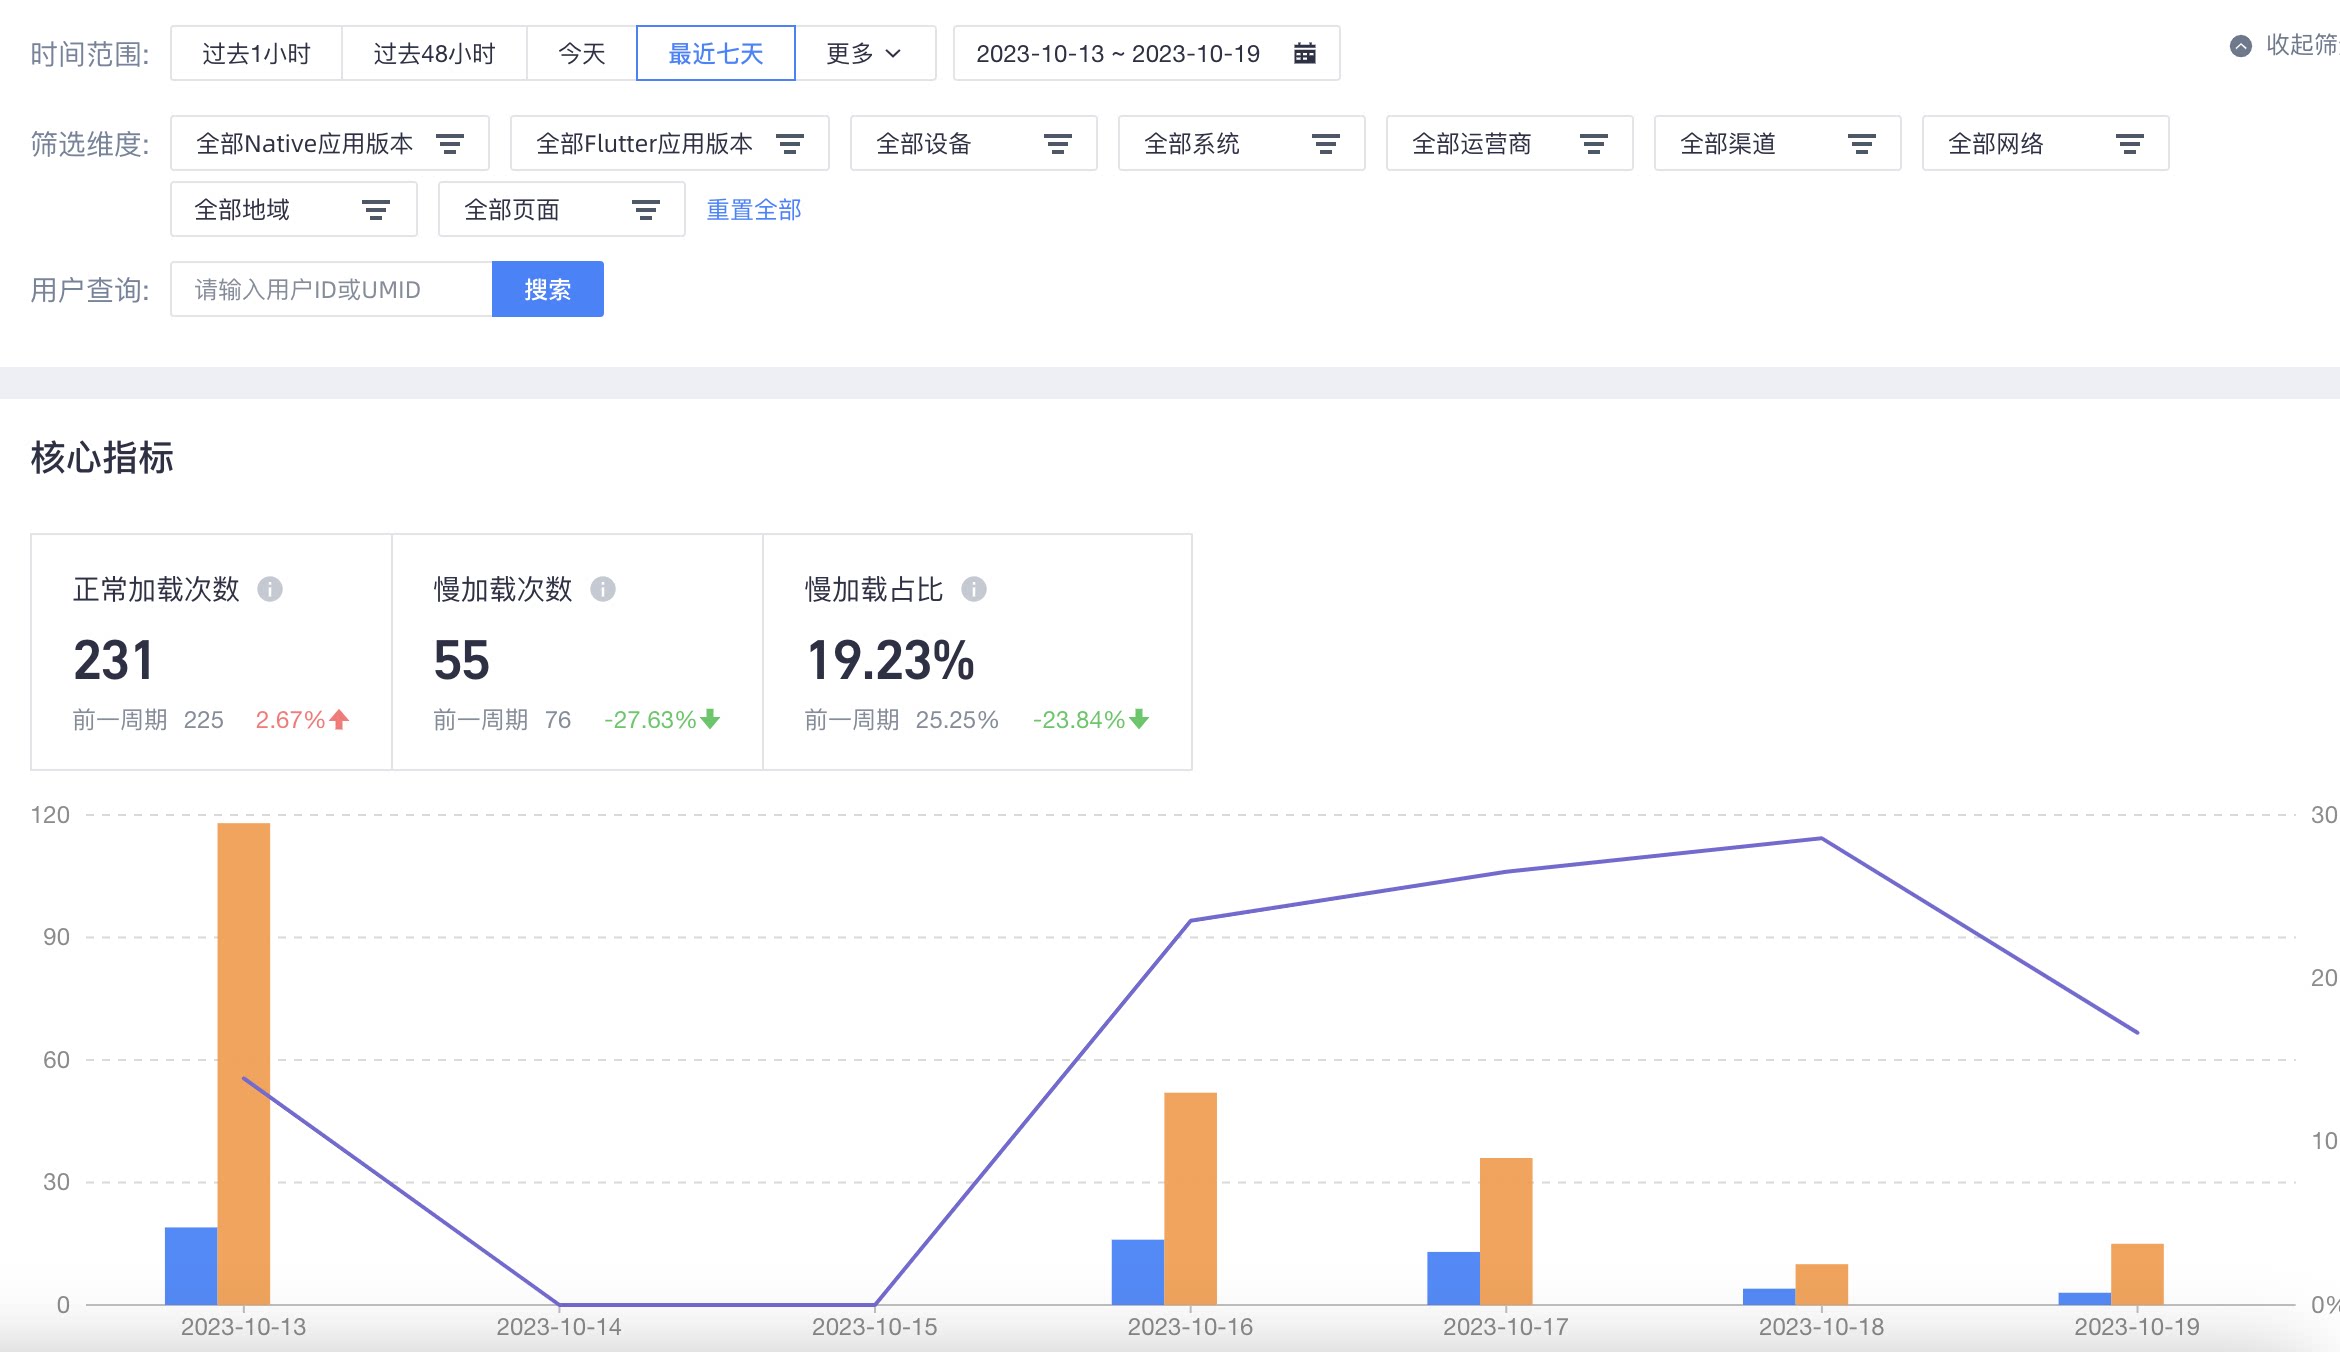Click info icon next to 正常加载次数
The image size is (2340, 1352).
270,589
